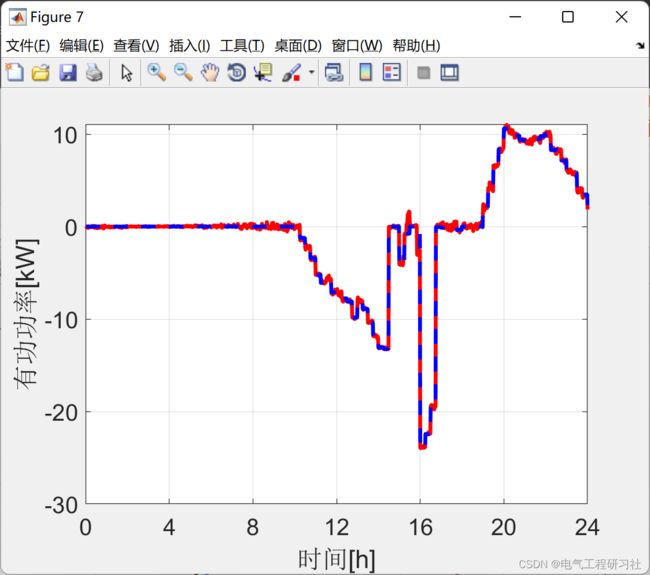Click the curve's peak near hour 20

point(506,126)
